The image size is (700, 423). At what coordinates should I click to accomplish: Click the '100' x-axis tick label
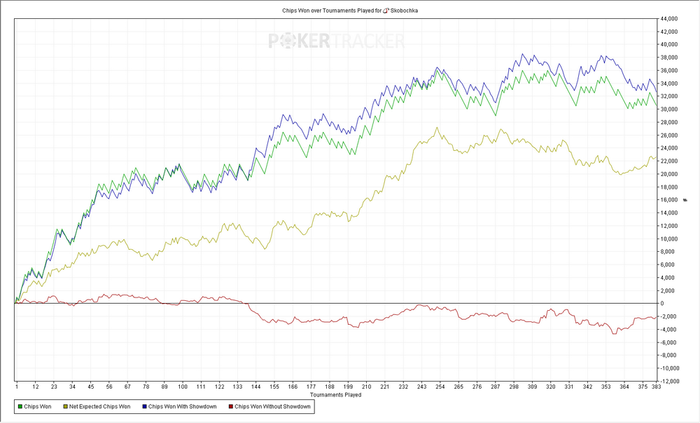coord(183,387)
